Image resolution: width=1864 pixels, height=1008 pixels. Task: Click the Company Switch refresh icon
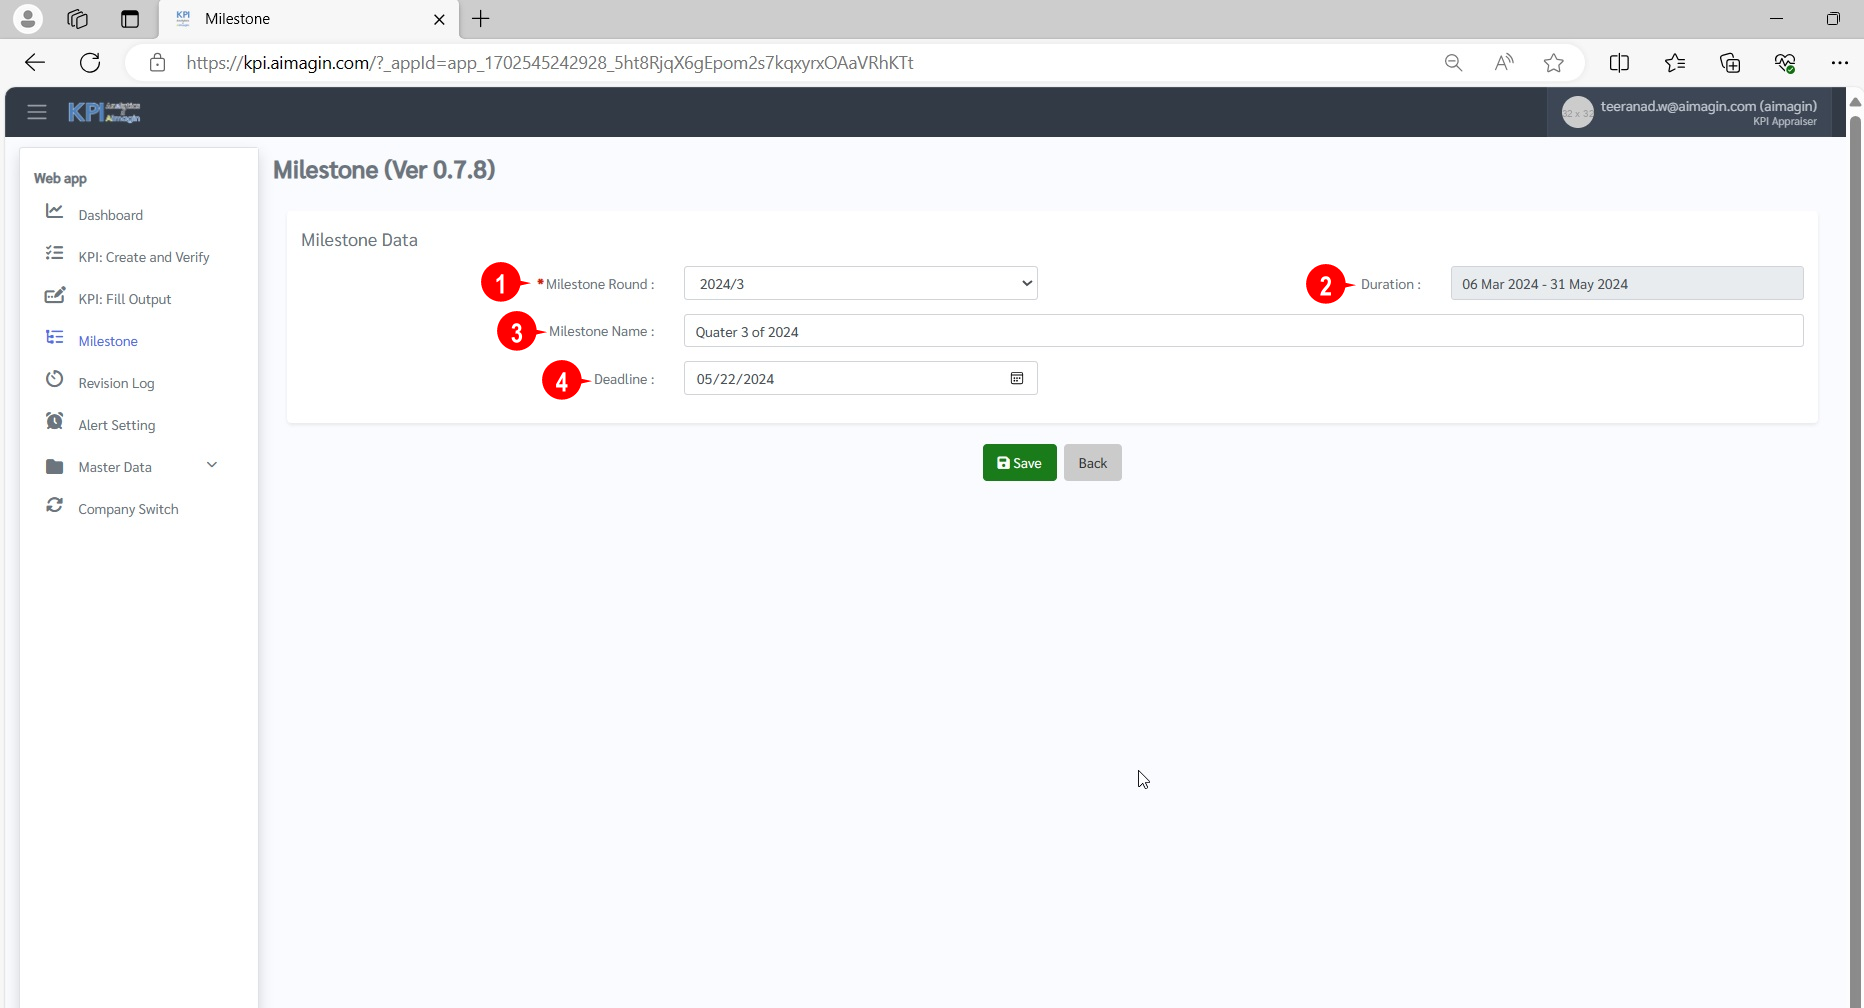(55, 506)
